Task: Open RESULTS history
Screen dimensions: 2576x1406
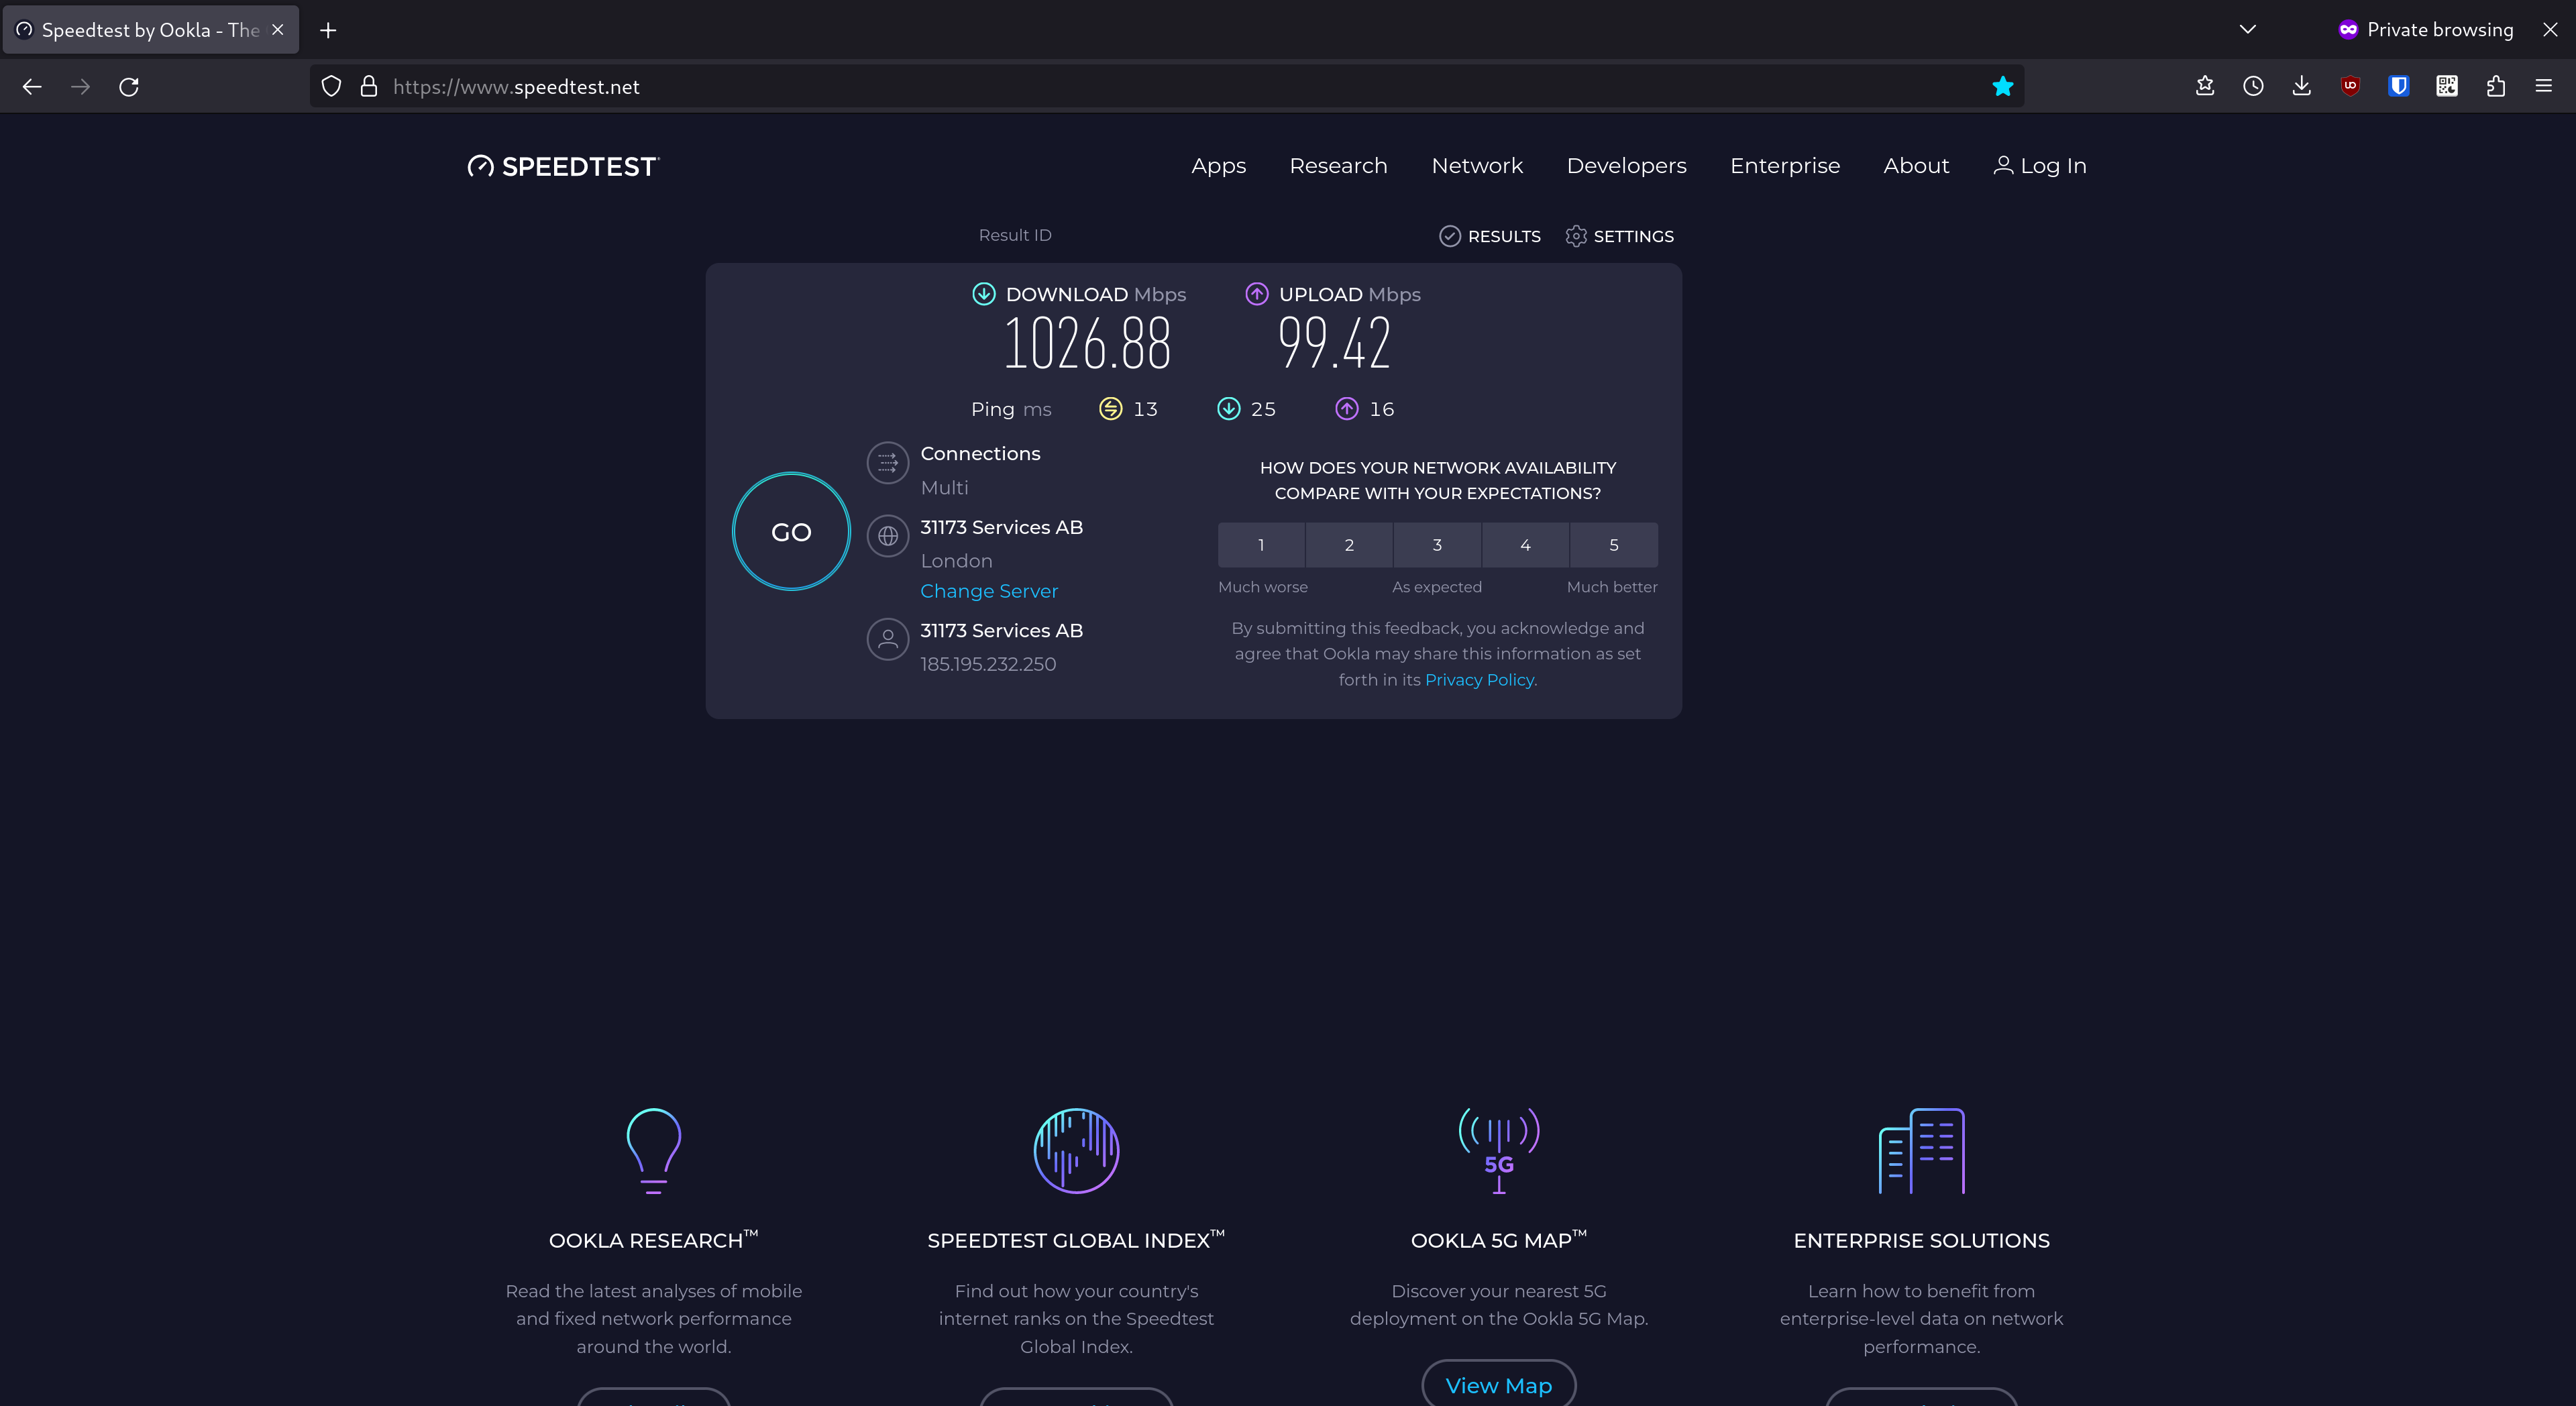Action: tap(1490, 236)
